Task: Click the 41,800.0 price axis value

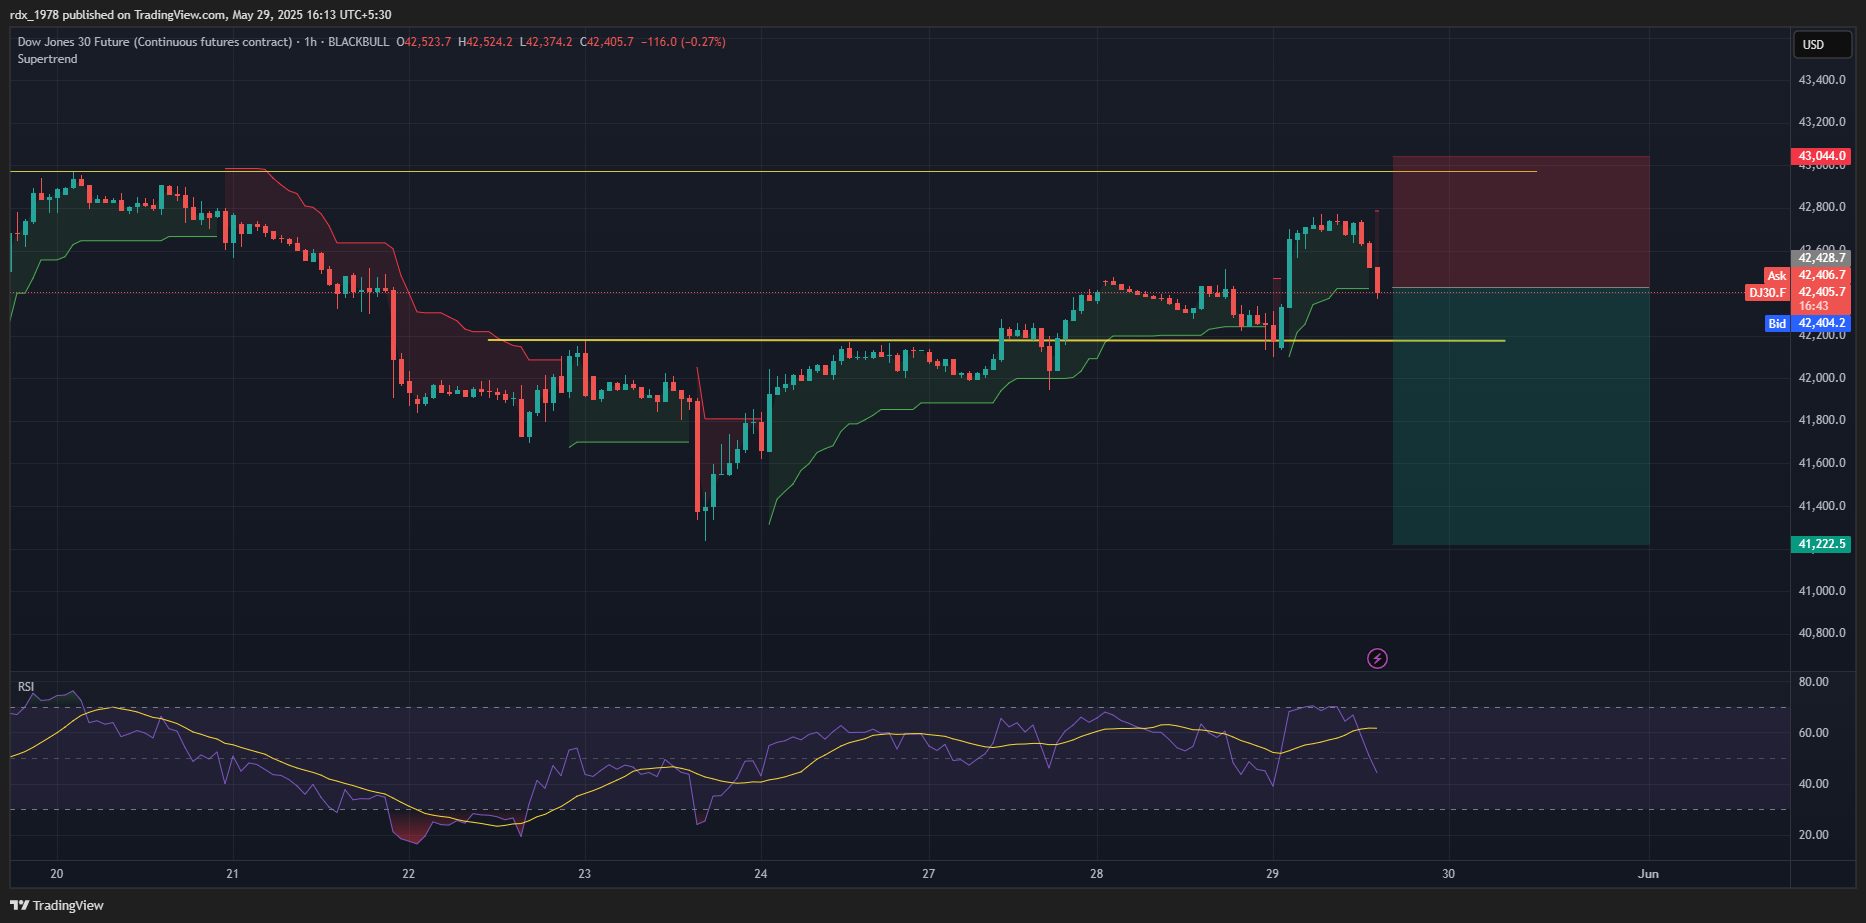Action: click(x=1822, y=420)
